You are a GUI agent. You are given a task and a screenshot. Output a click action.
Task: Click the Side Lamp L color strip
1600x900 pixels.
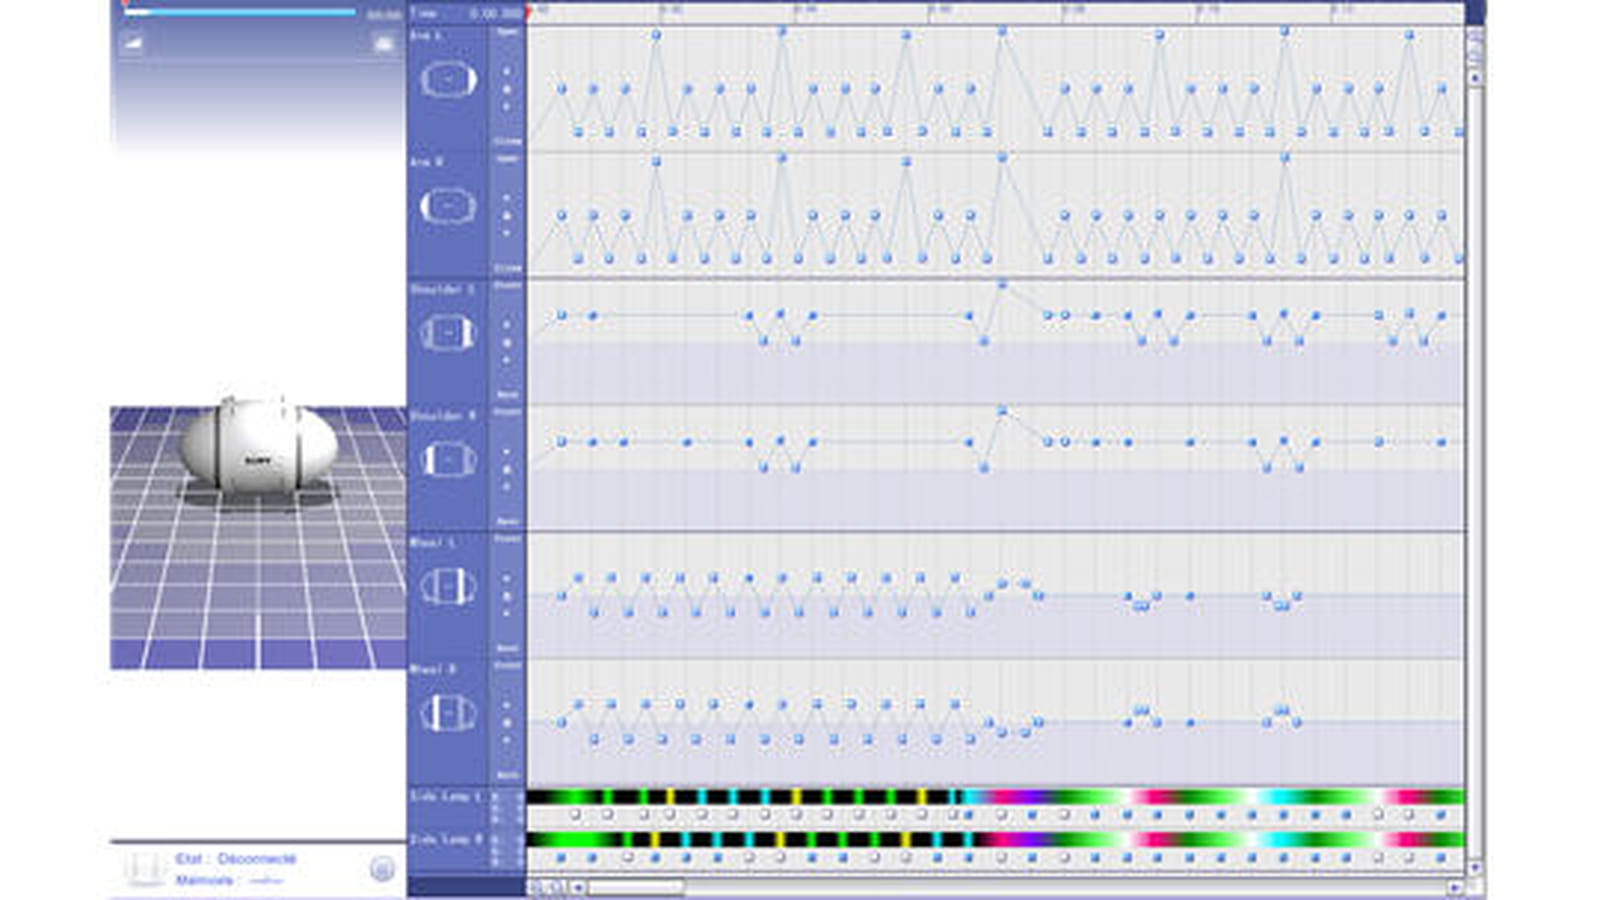tap(995, 797)
